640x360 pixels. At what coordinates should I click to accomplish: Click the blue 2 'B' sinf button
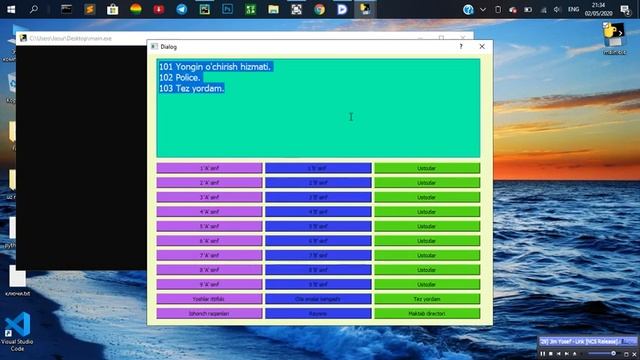coord(318,183)
